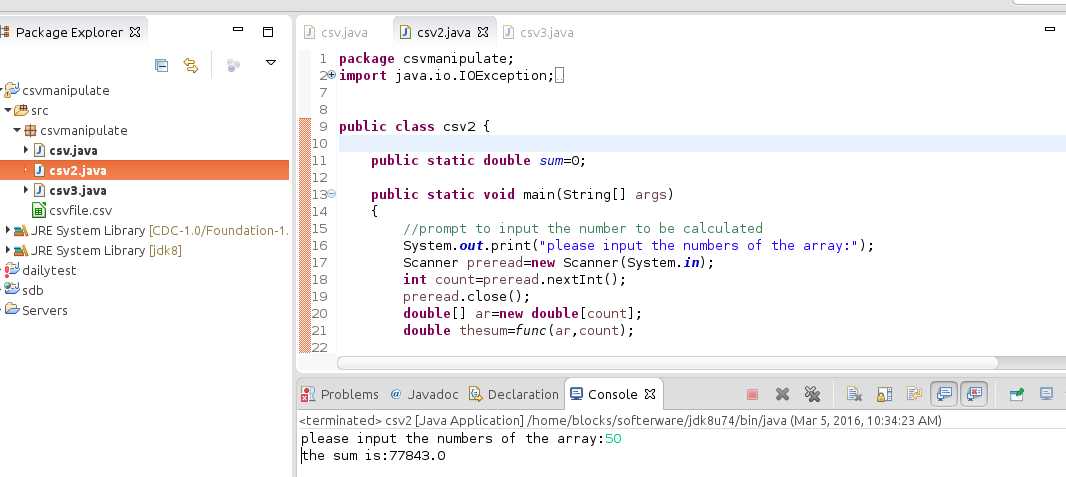Pin the Console view
This screenshot has height=477, width=1066.
tap(1016, 394)
